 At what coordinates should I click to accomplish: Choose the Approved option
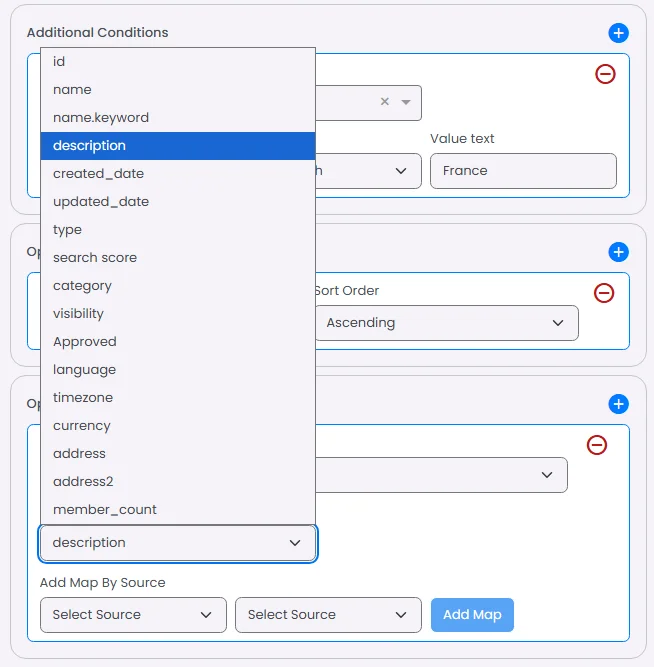178,342
